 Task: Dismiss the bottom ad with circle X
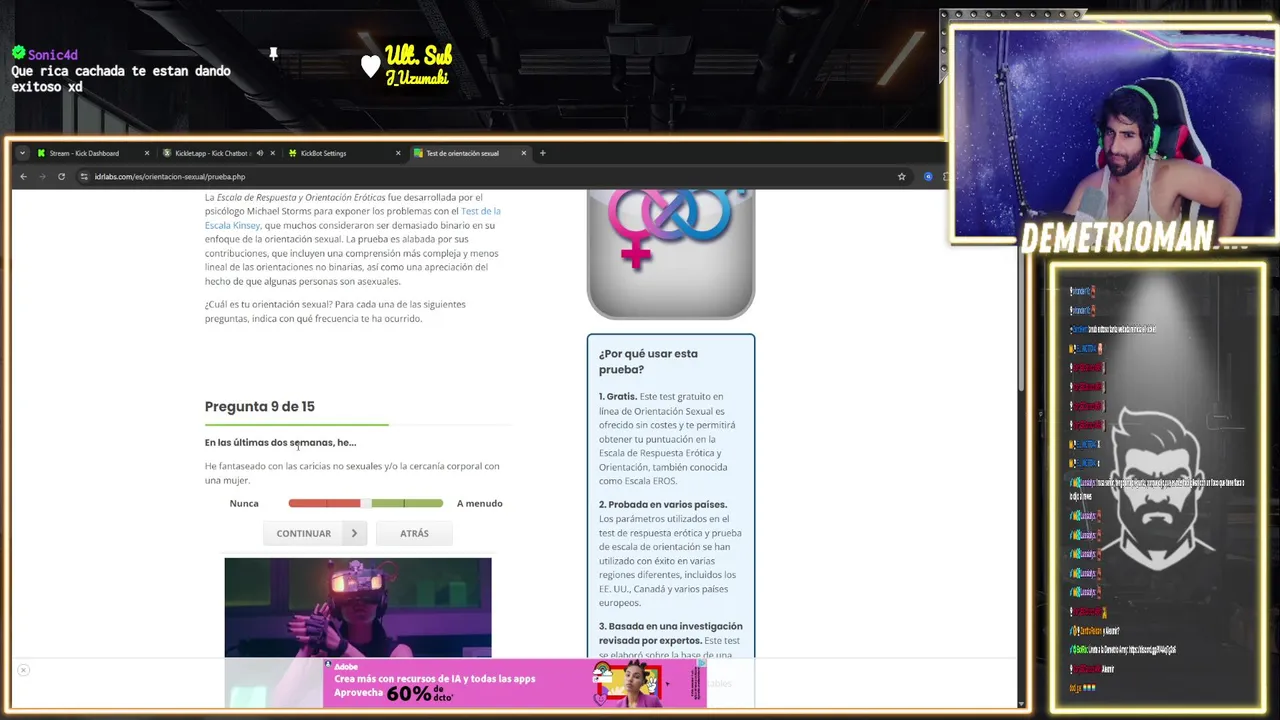[x=23, y=670]
